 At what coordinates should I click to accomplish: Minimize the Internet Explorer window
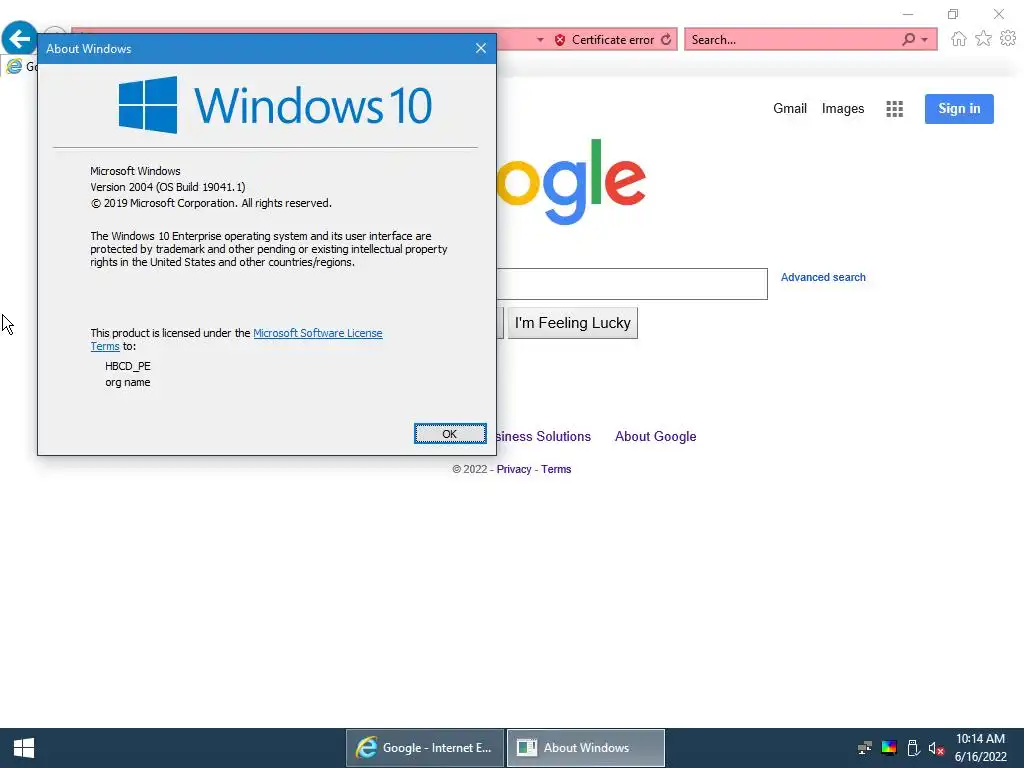tap(907, 14)
